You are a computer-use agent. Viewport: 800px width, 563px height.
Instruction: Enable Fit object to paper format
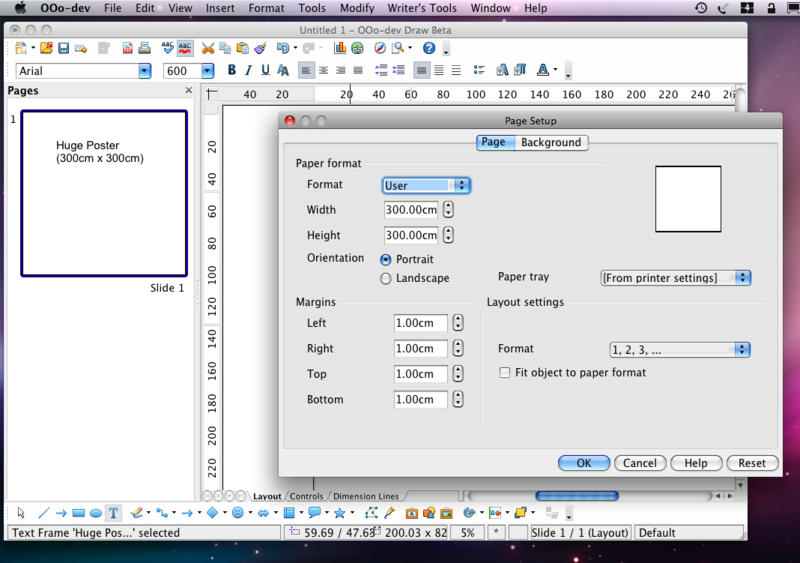505,373
